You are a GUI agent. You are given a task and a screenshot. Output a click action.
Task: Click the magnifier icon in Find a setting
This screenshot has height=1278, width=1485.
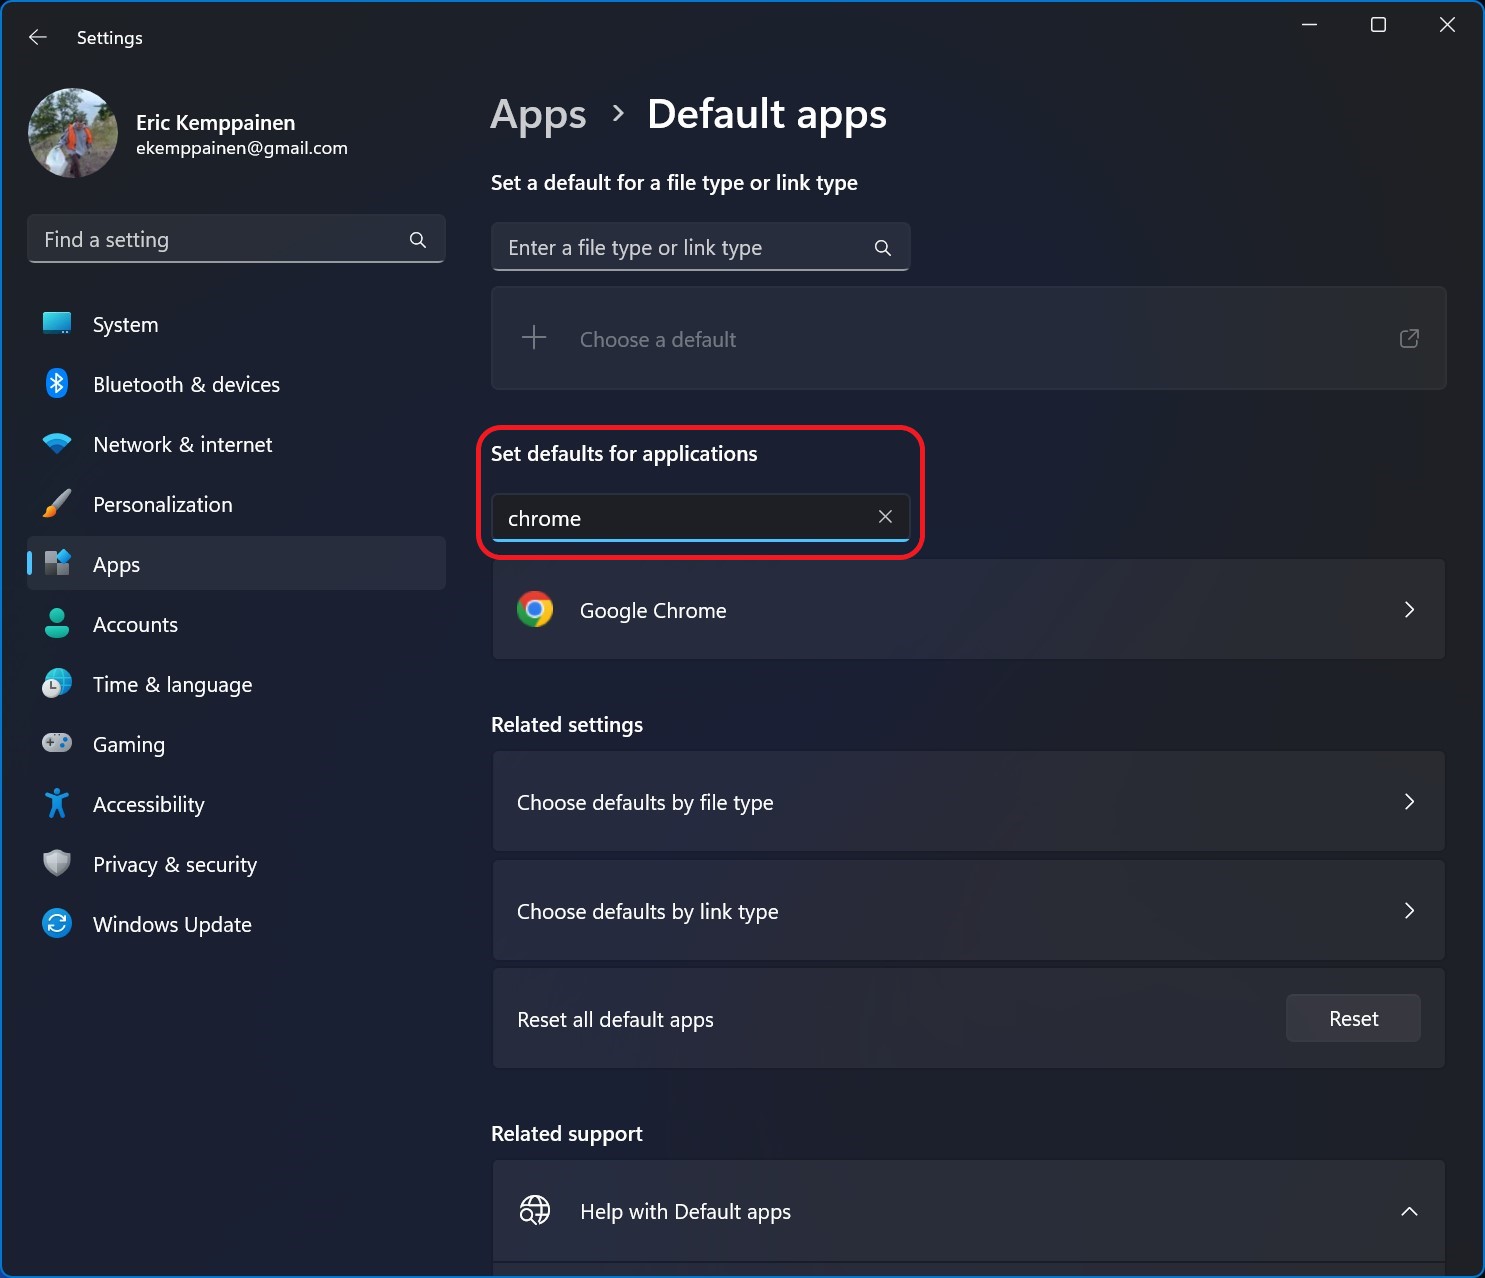[x=418, y=240]
